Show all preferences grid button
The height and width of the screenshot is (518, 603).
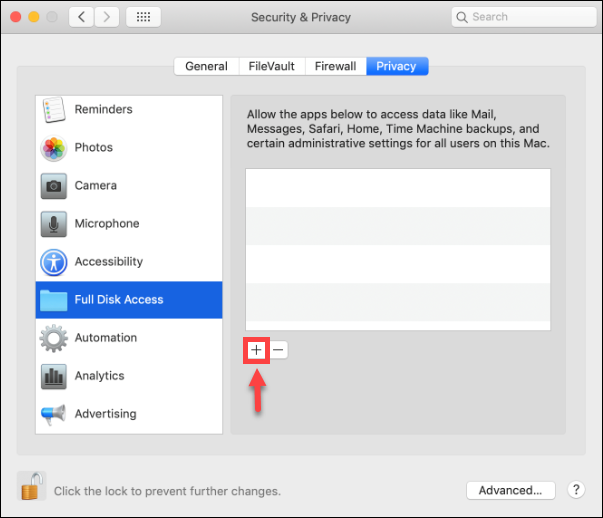[x=143, y=17]
